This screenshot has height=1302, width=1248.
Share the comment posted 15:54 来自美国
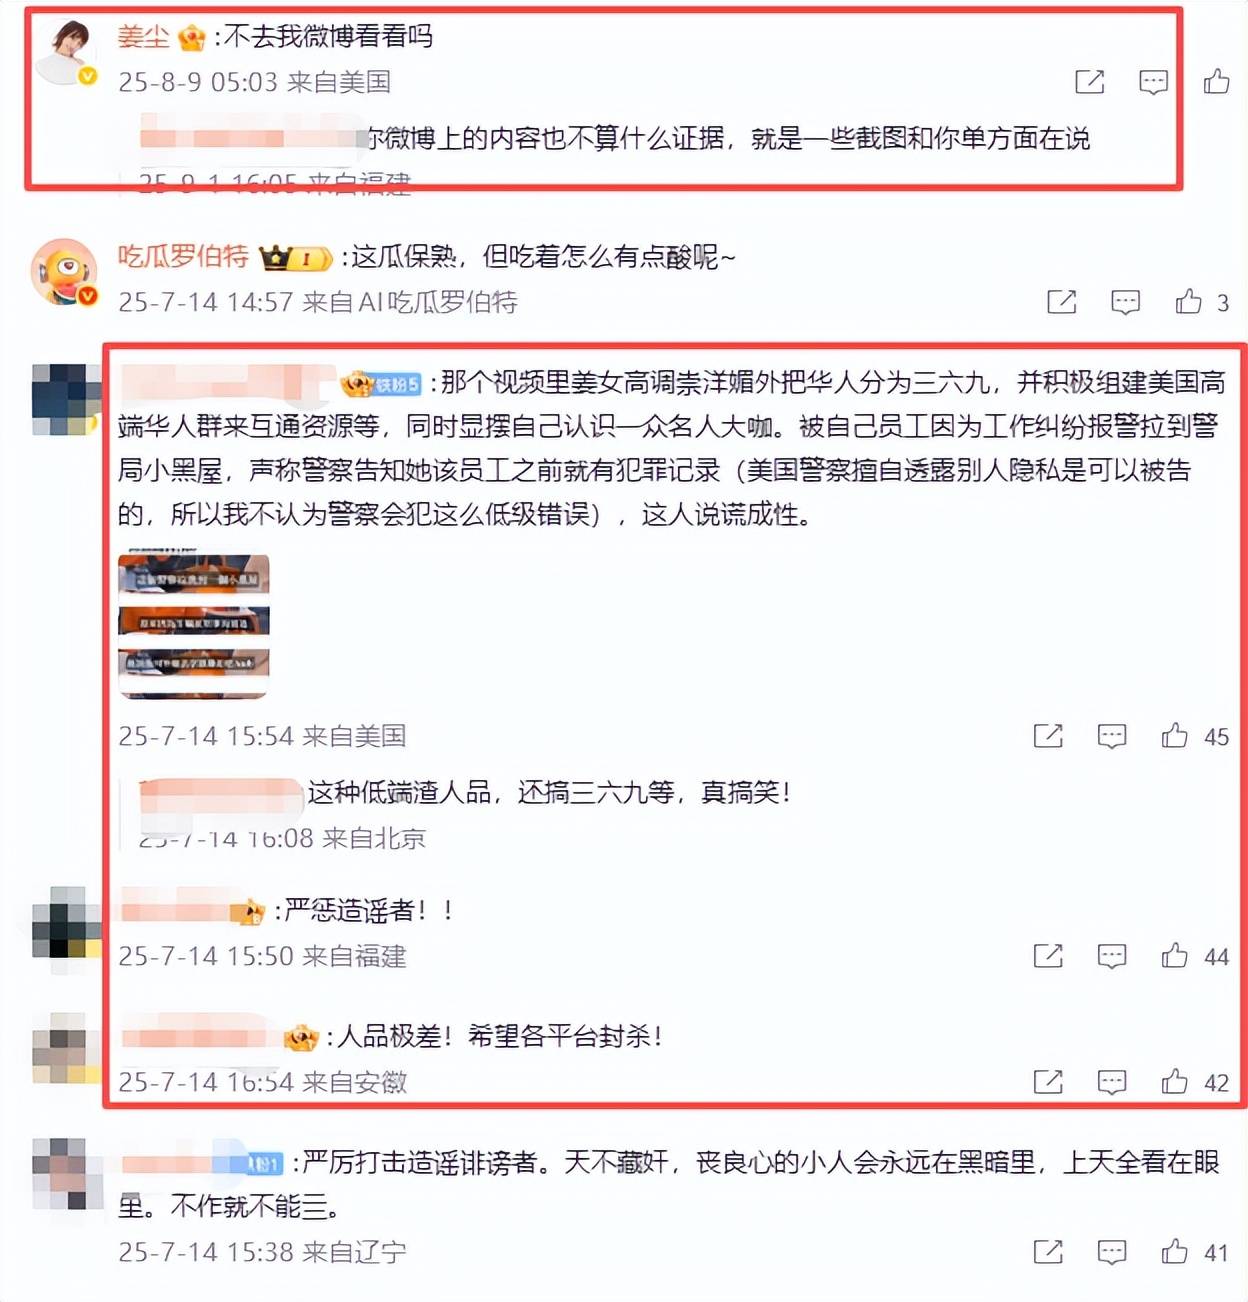[x=1047, y=737]
